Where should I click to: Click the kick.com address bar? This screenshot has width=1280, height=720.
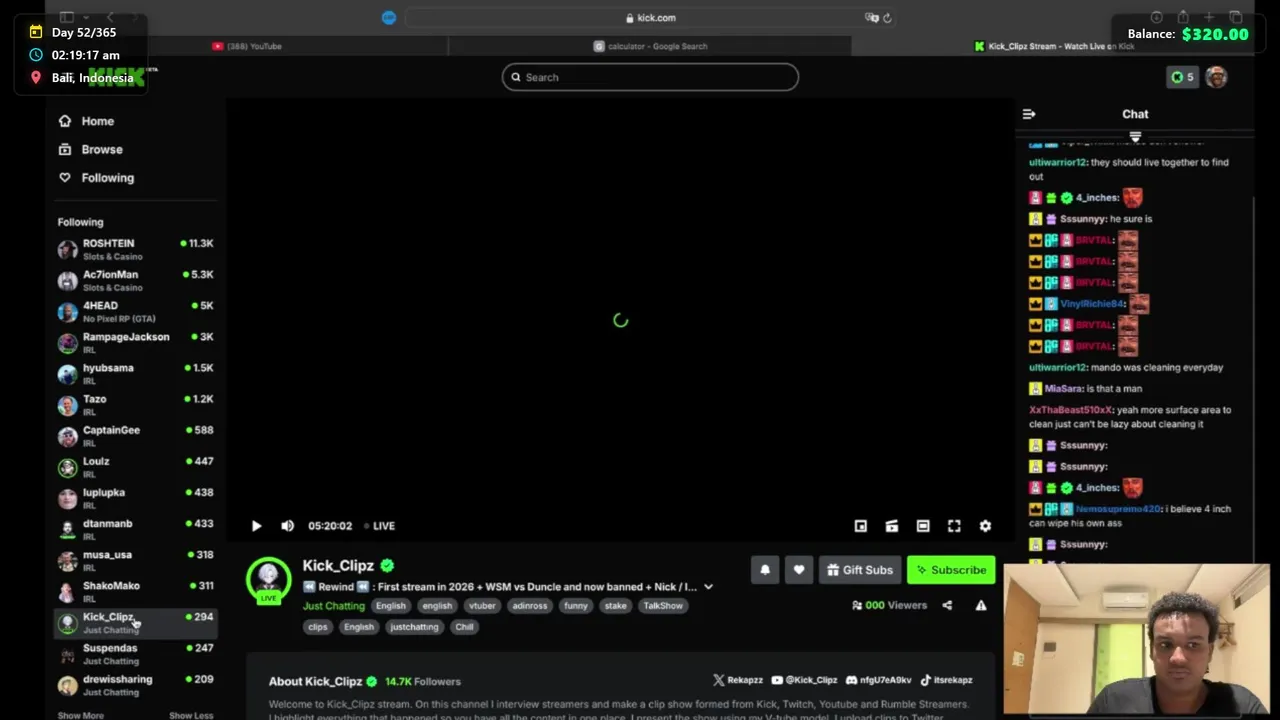pos(650,17)
